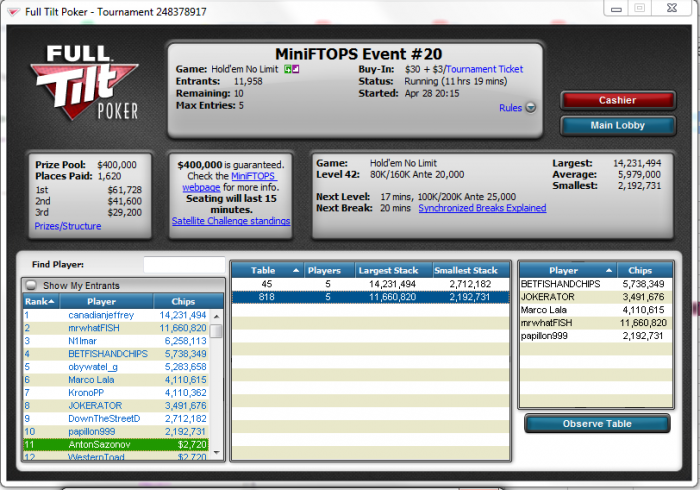The image size is (700, 490).
Task: Select papillon999 in table player panel
Action: 596,336
